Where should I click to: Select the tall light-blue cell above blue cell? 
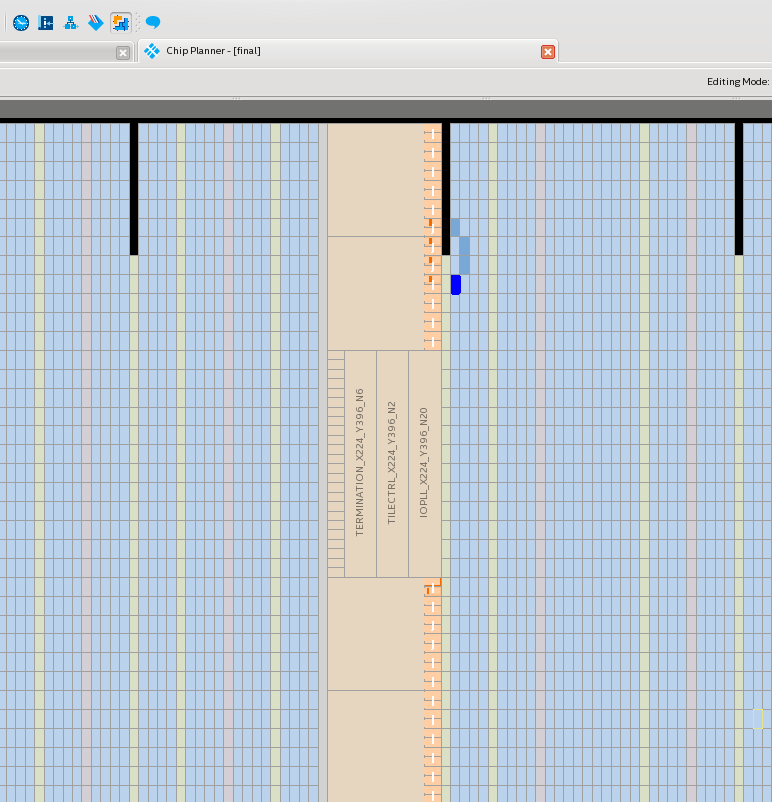coord(464,255)
